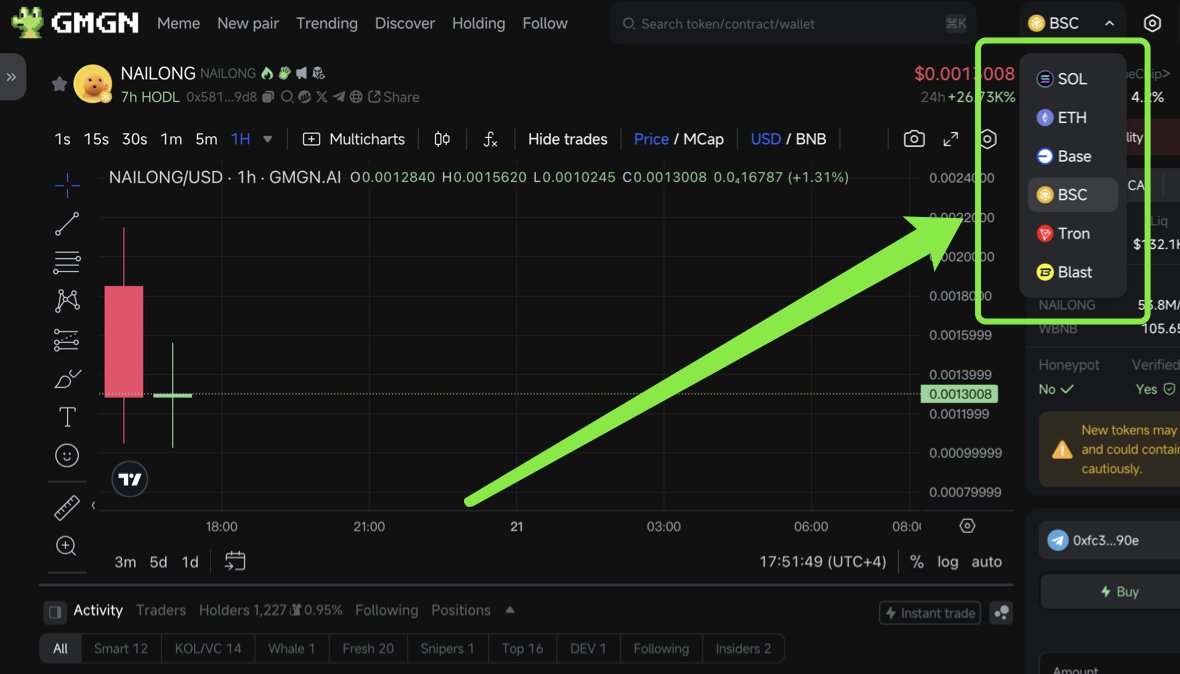Viewport: 1180px width, 674px height.
Task: Open the Meme menu
Action: [x=178, y=23]
